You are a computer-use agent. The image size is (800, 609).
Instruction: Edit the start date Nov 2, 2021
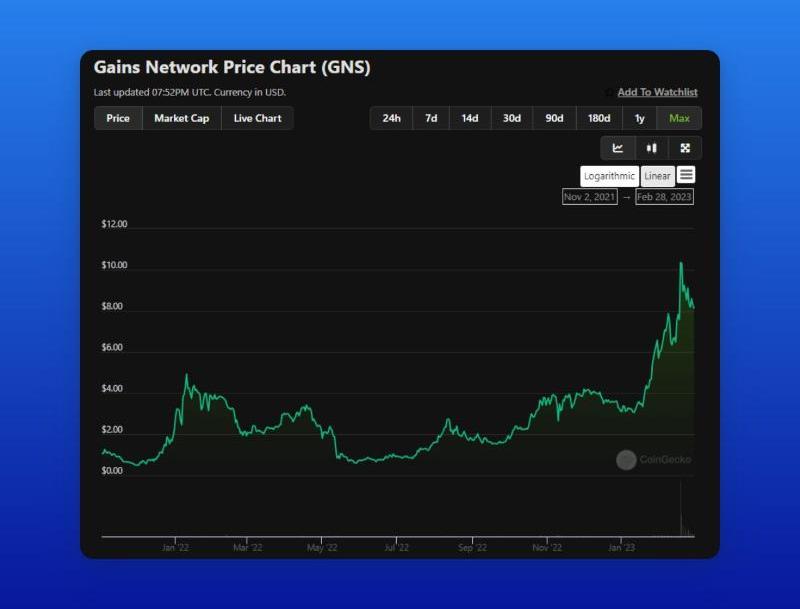[590, 197]
